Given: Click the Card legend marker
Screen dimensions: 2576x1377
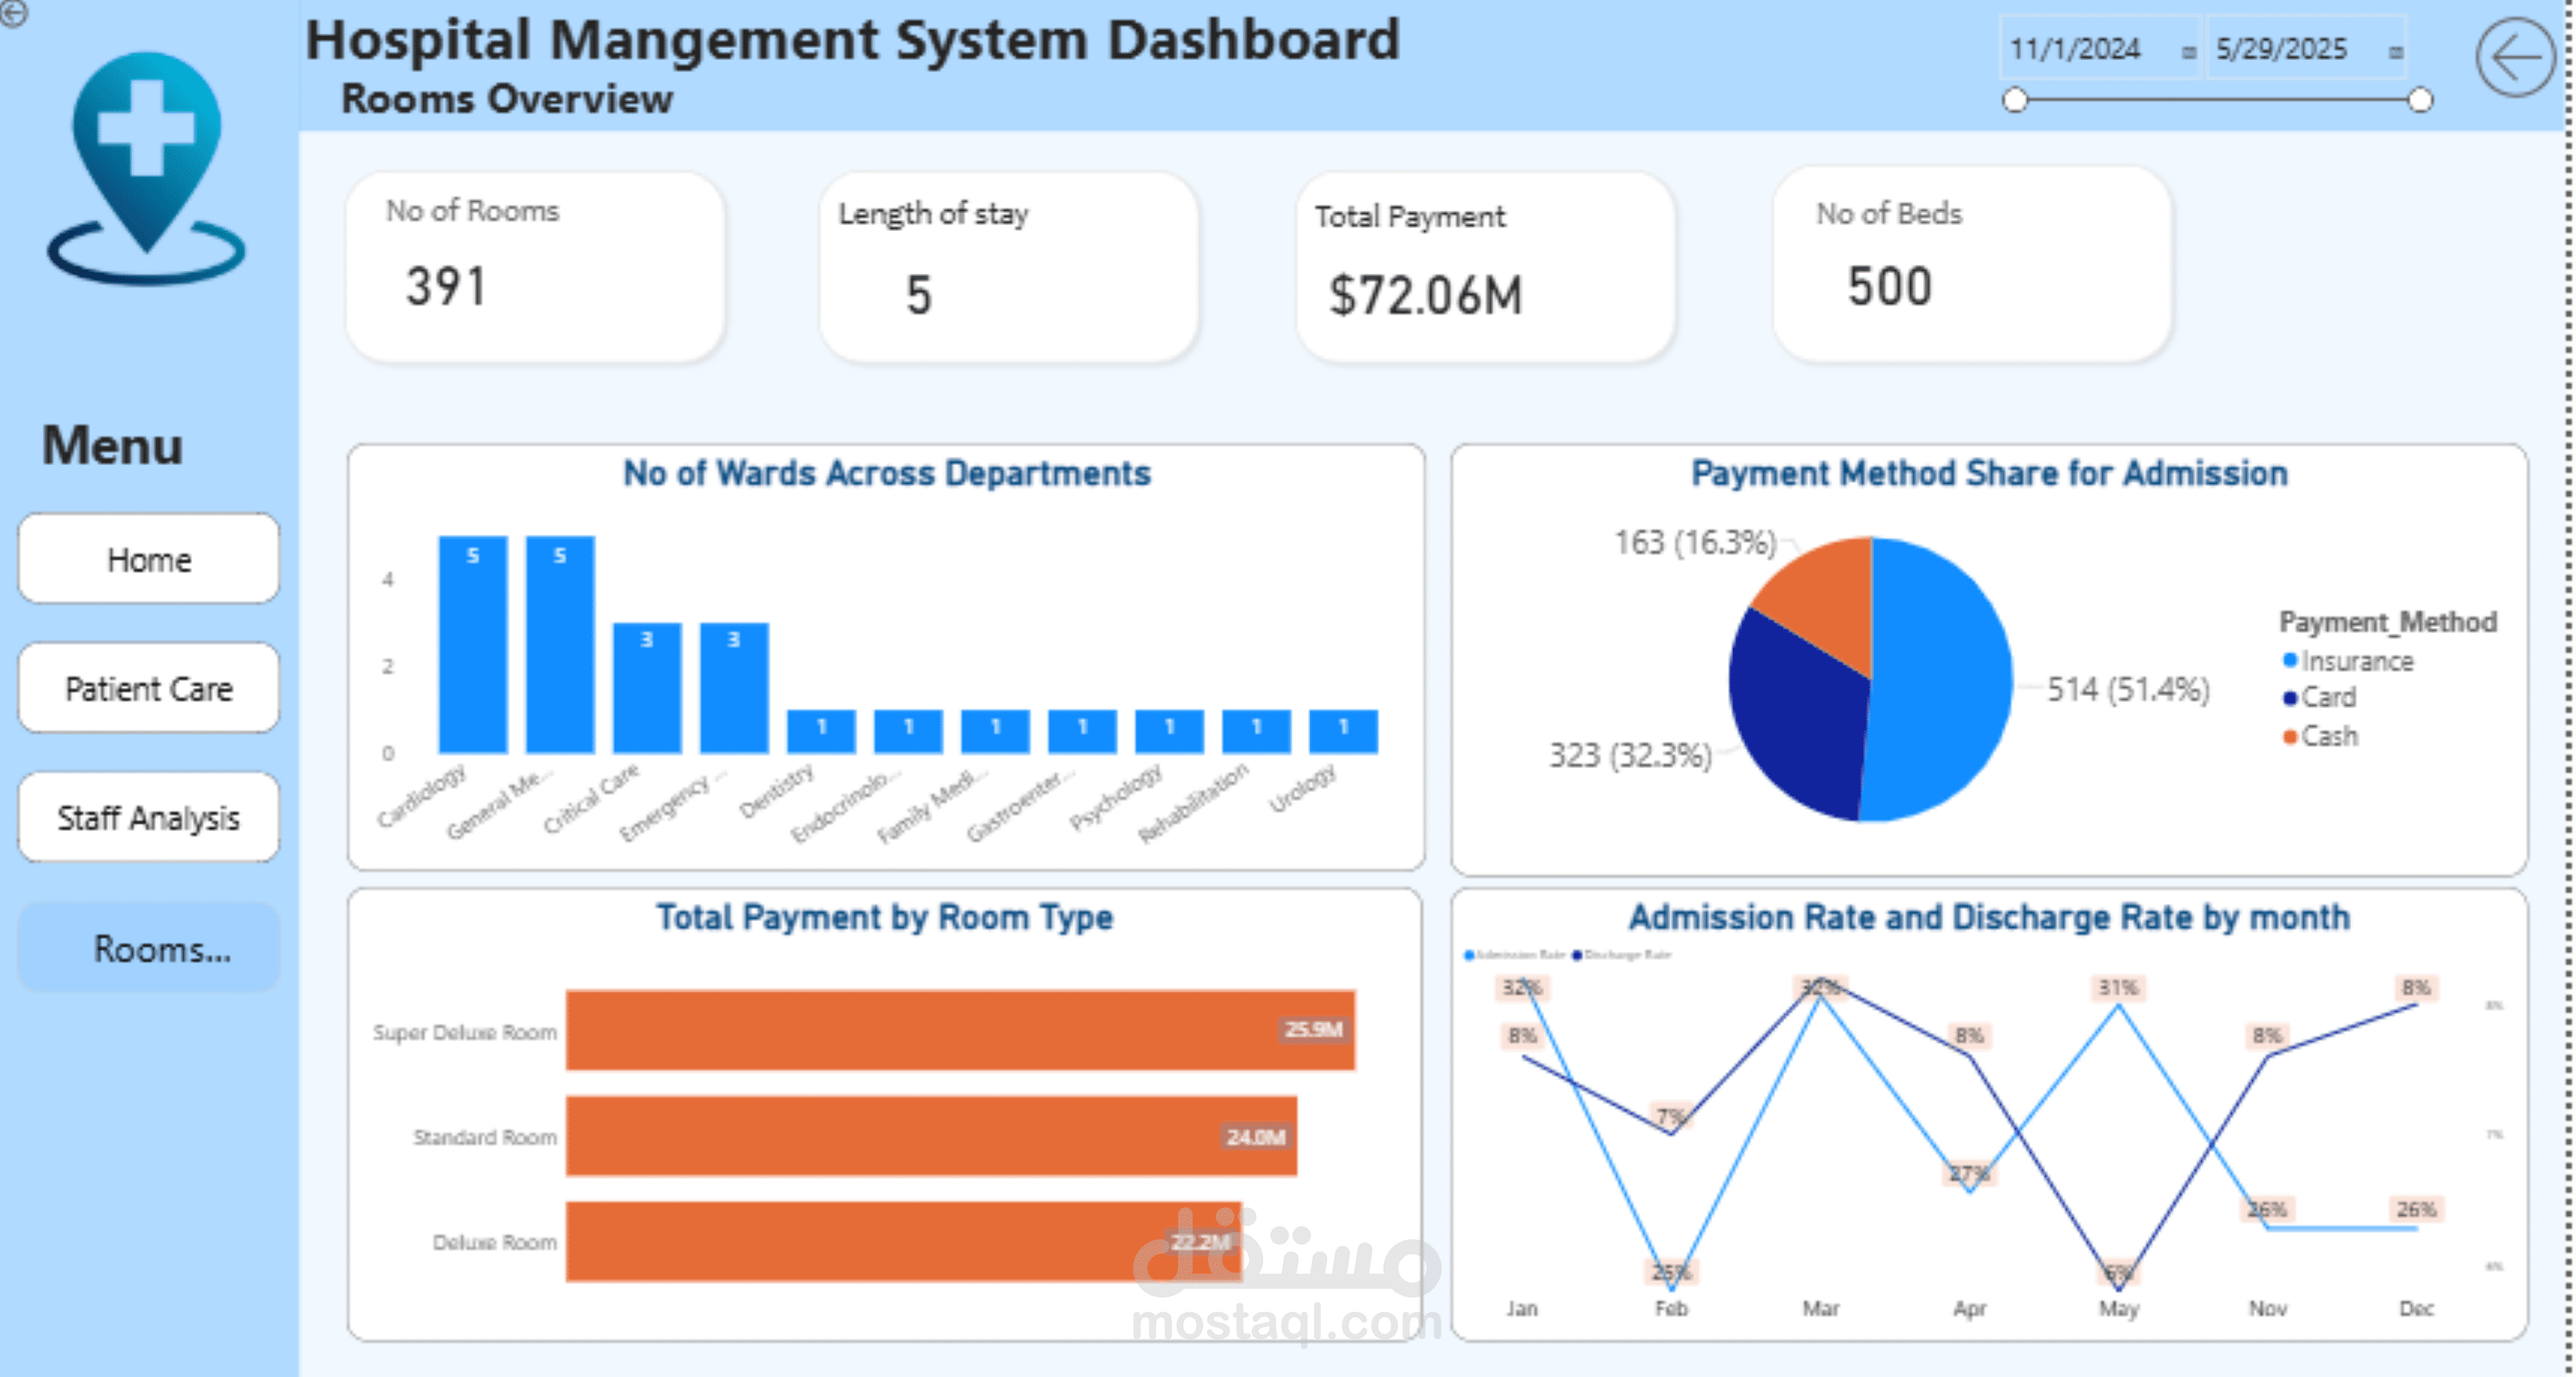Looking at the screenshot, I should click(x=2290, y=697).
